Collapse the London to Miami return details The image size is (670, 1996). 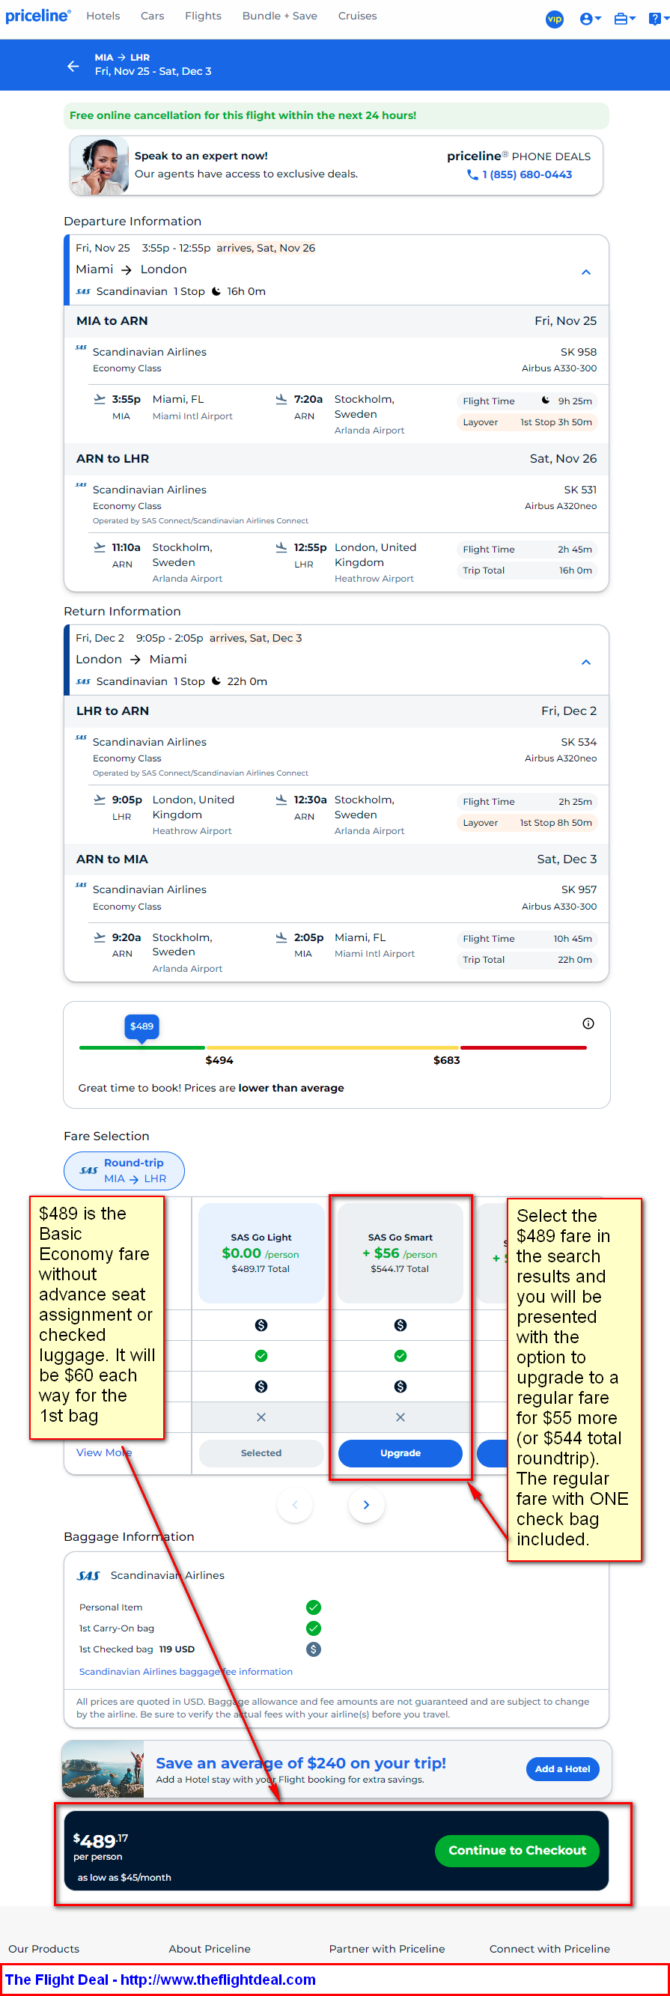(586, 662)
